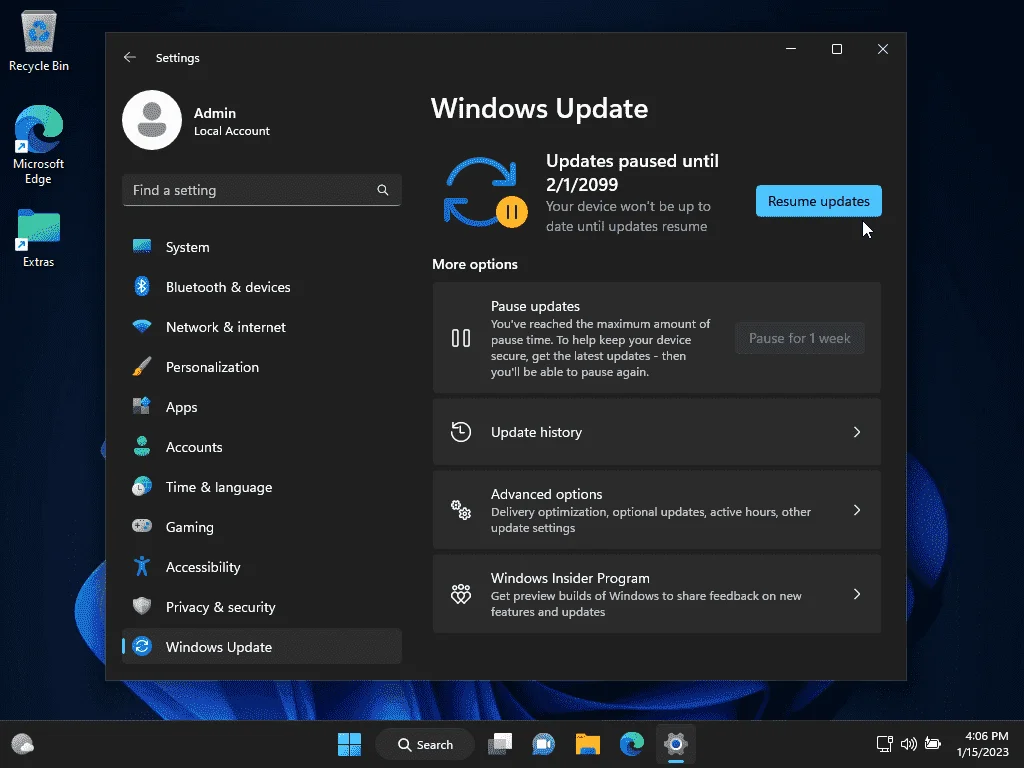Click the Windows Update page heading

539,108
